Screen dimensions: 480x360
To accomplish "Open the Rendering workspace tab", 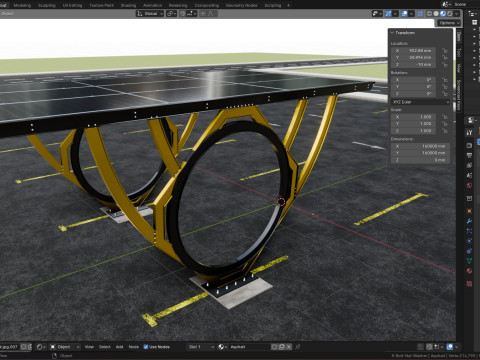I will click(x=178, y=5).
